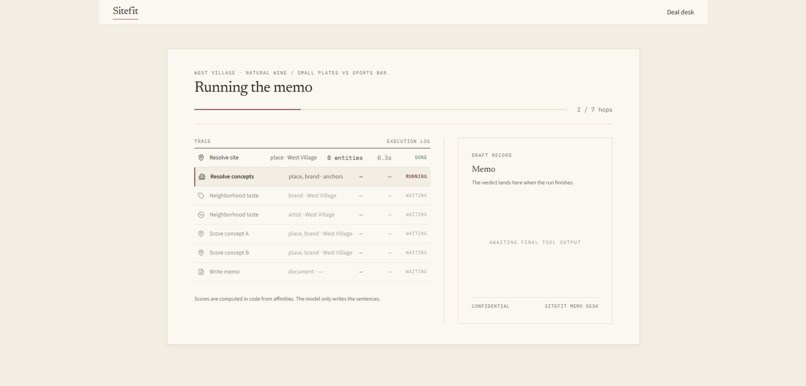Click the circle icon for the artist Neighborhood taste row
The width and height of the screenshot is (806, 386).
(x=201, y=215)
